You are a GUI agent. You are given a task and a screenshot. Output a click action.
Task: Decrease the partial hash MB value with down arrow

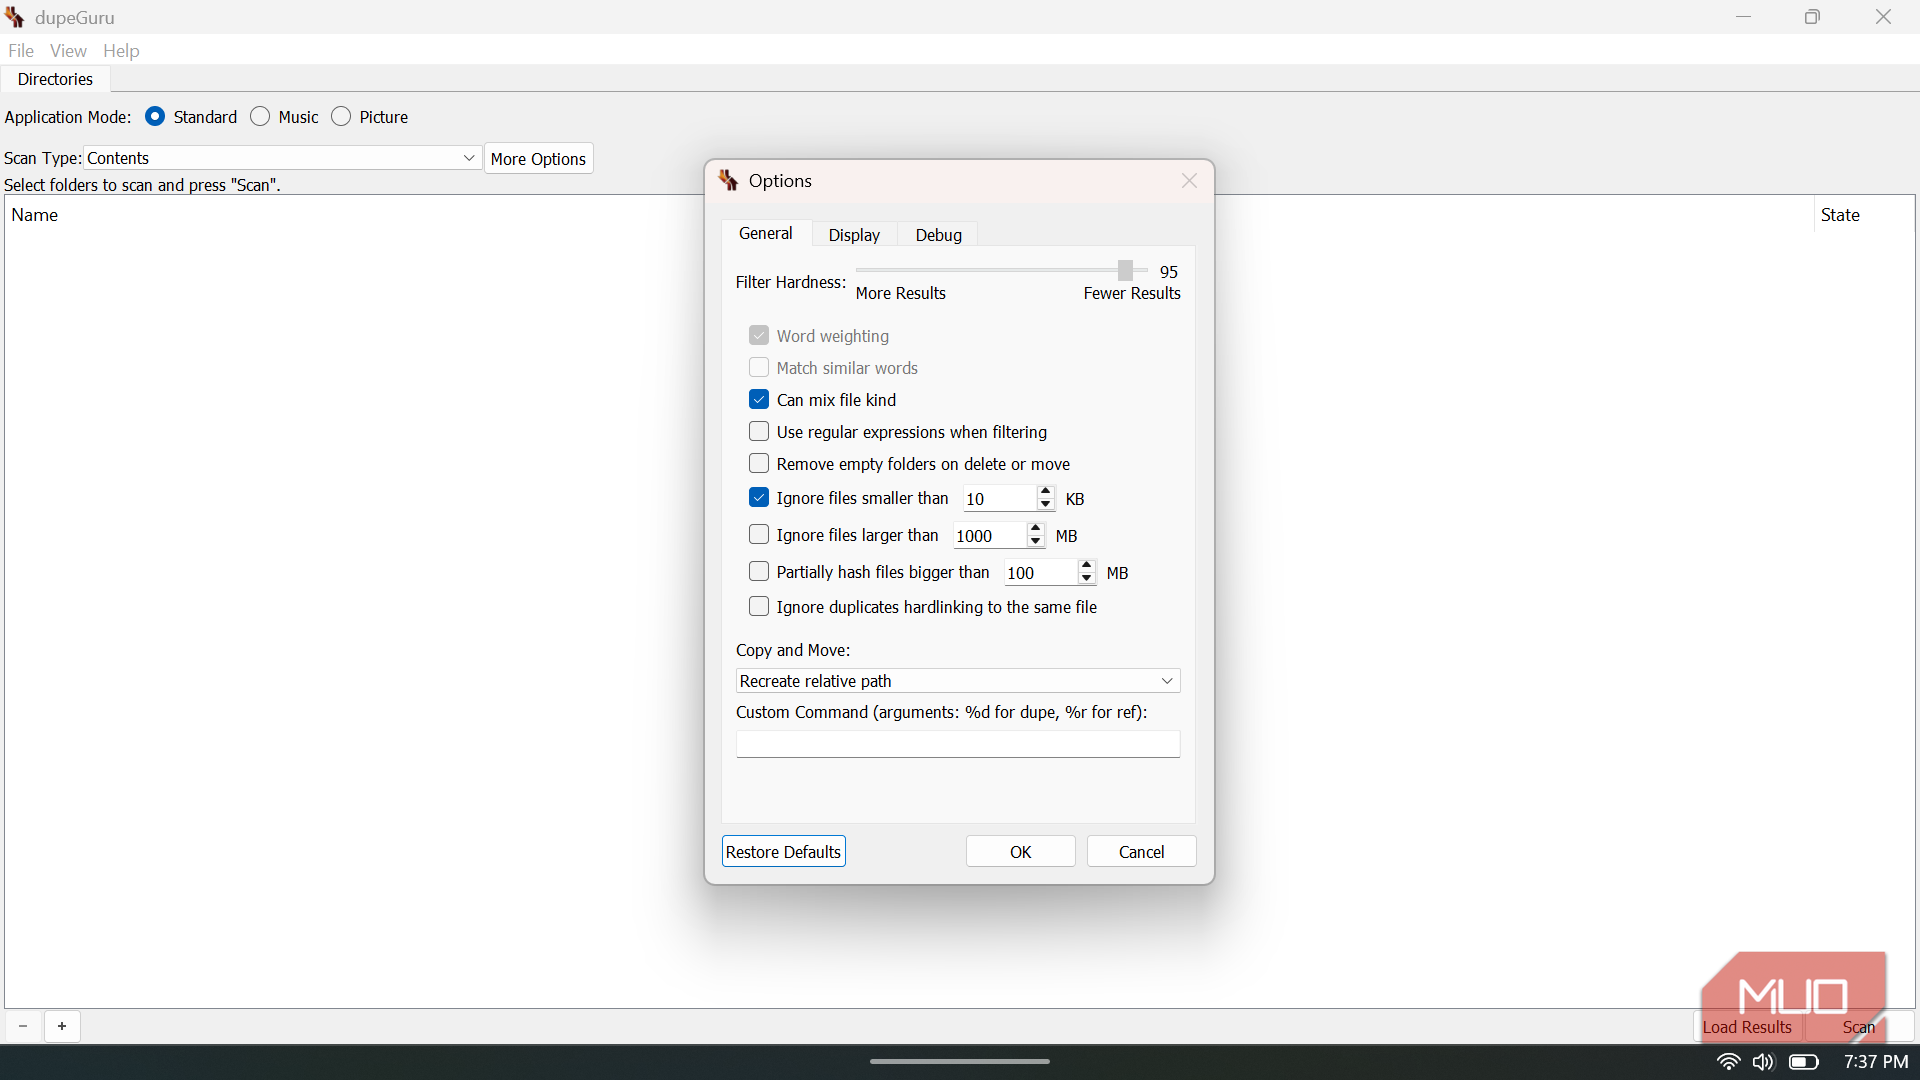click(1087, 578)
